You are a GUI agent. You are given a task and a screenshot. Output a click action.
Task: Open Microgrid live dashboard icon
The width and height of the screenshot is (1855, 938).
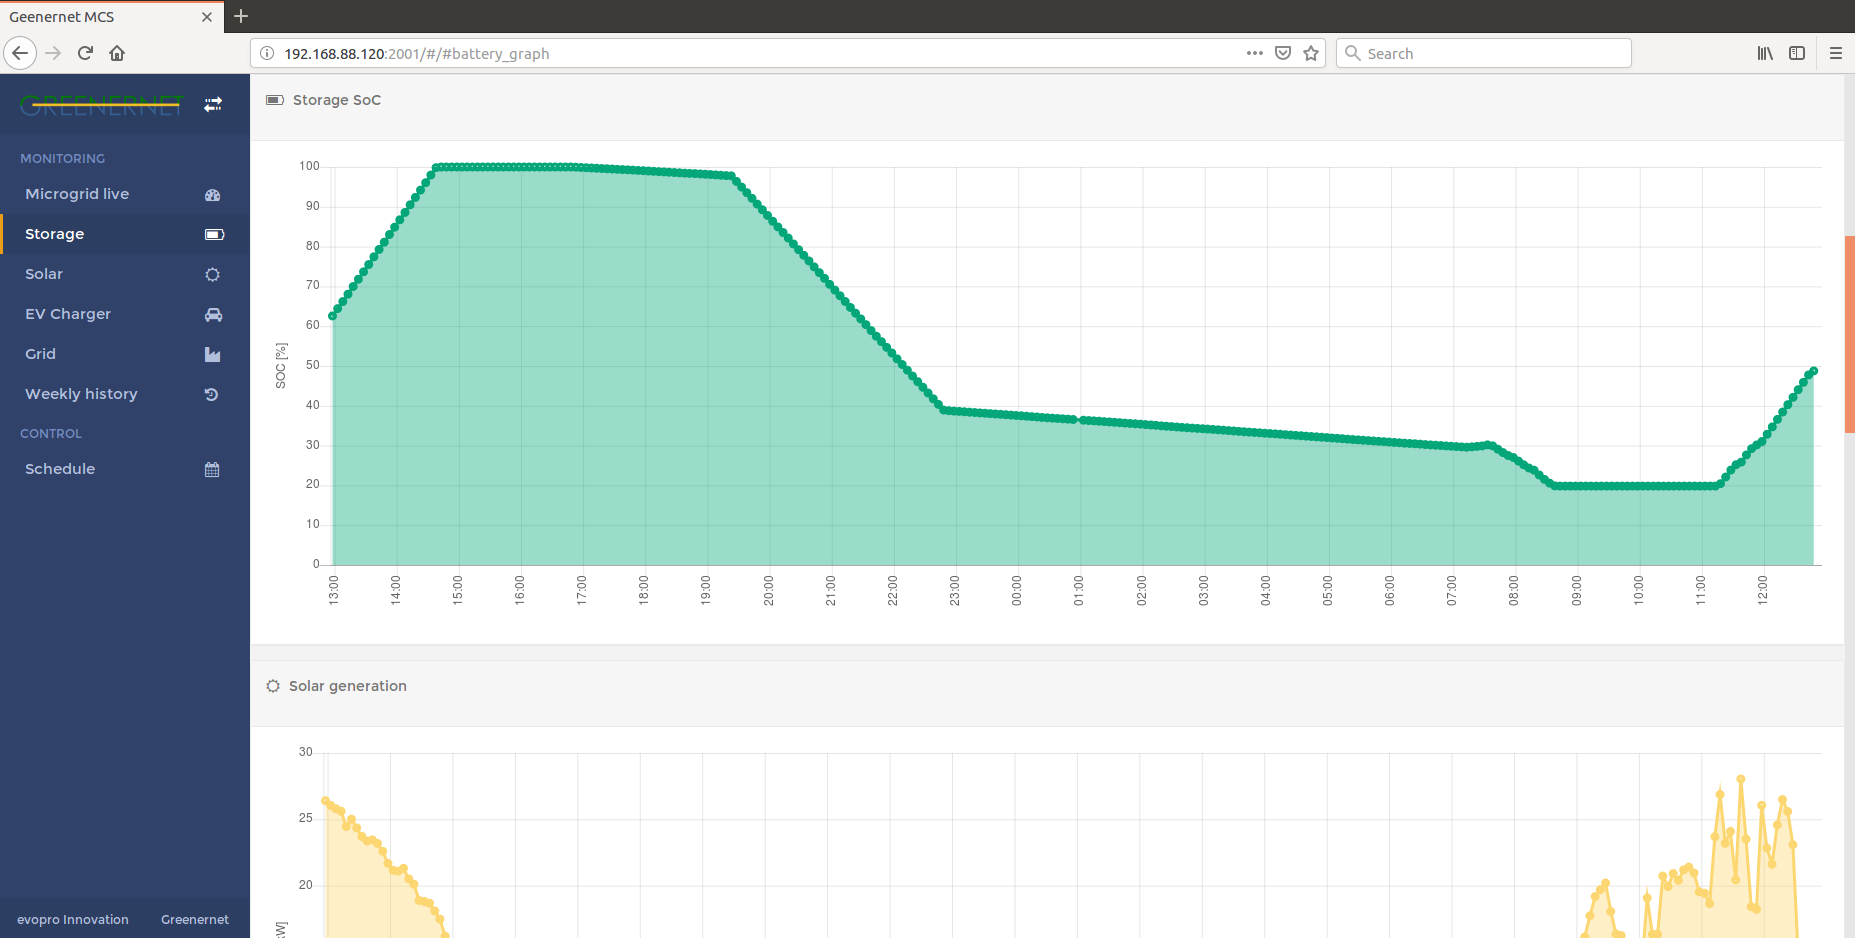click(x=213, y=195)
